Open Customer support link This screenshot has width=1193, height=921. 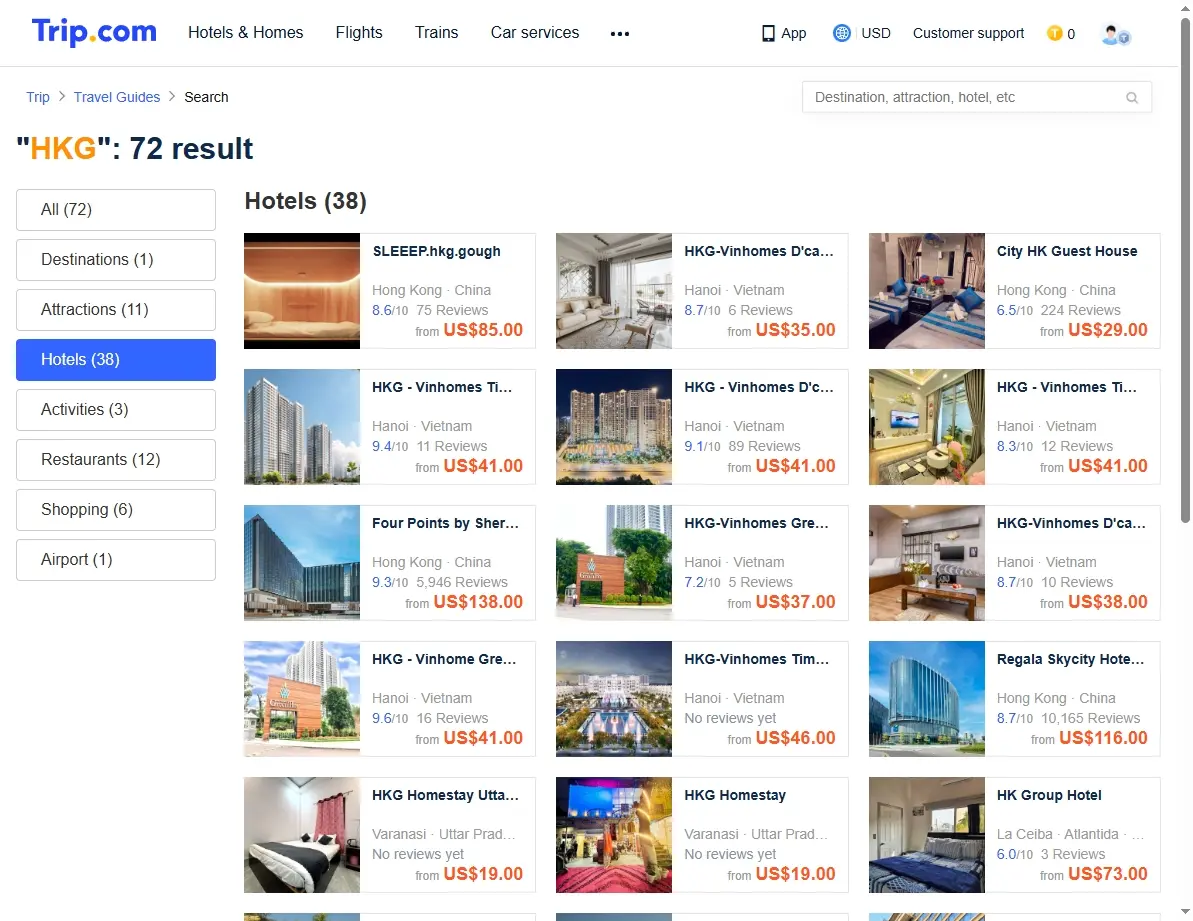969,33
